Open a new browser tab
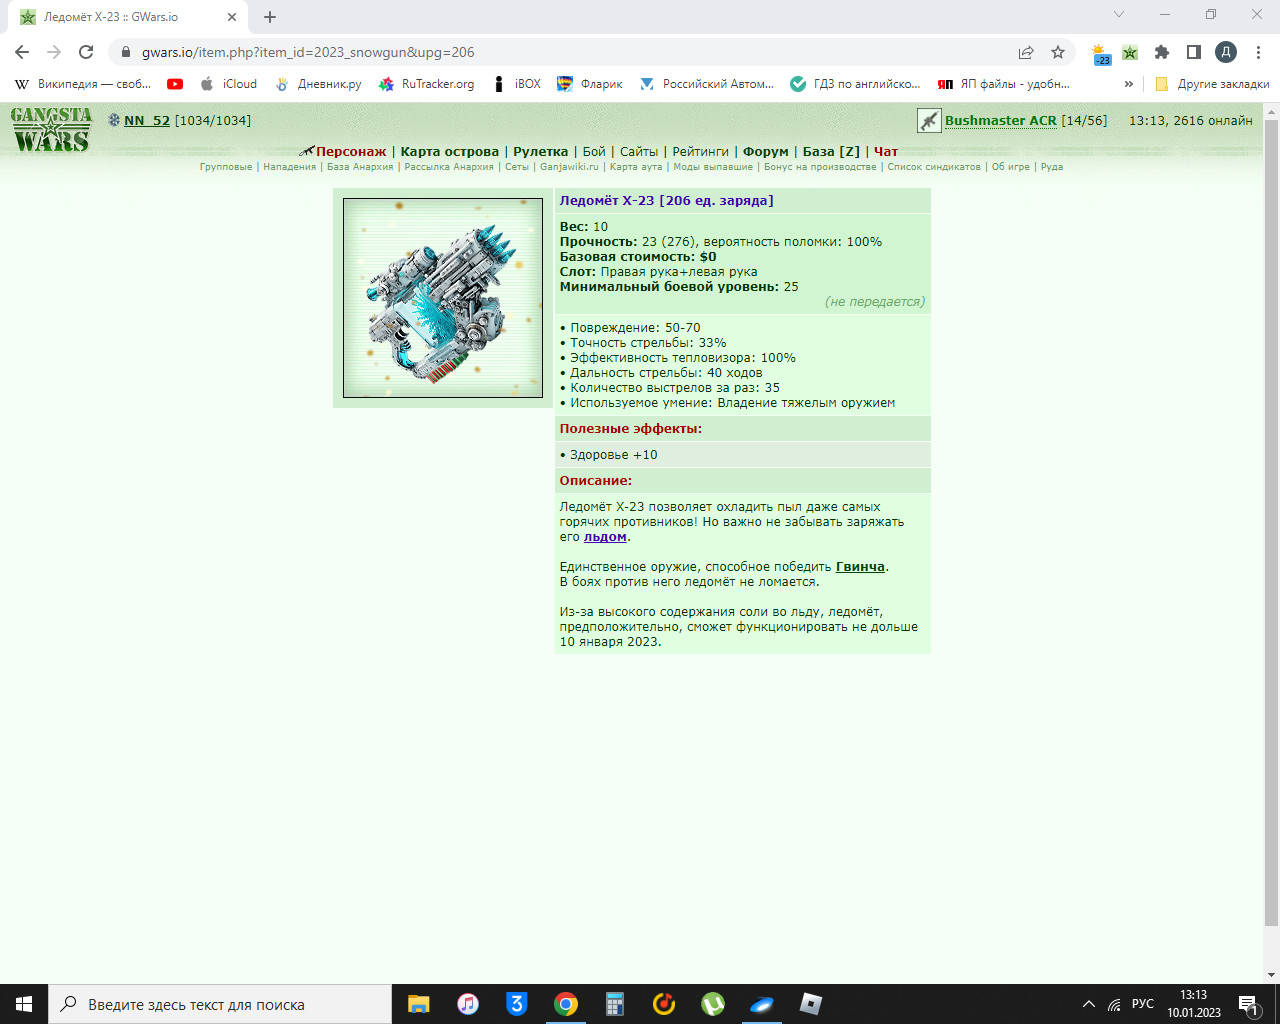Viewport: 1280px width, 1024px height. (270, 17)
